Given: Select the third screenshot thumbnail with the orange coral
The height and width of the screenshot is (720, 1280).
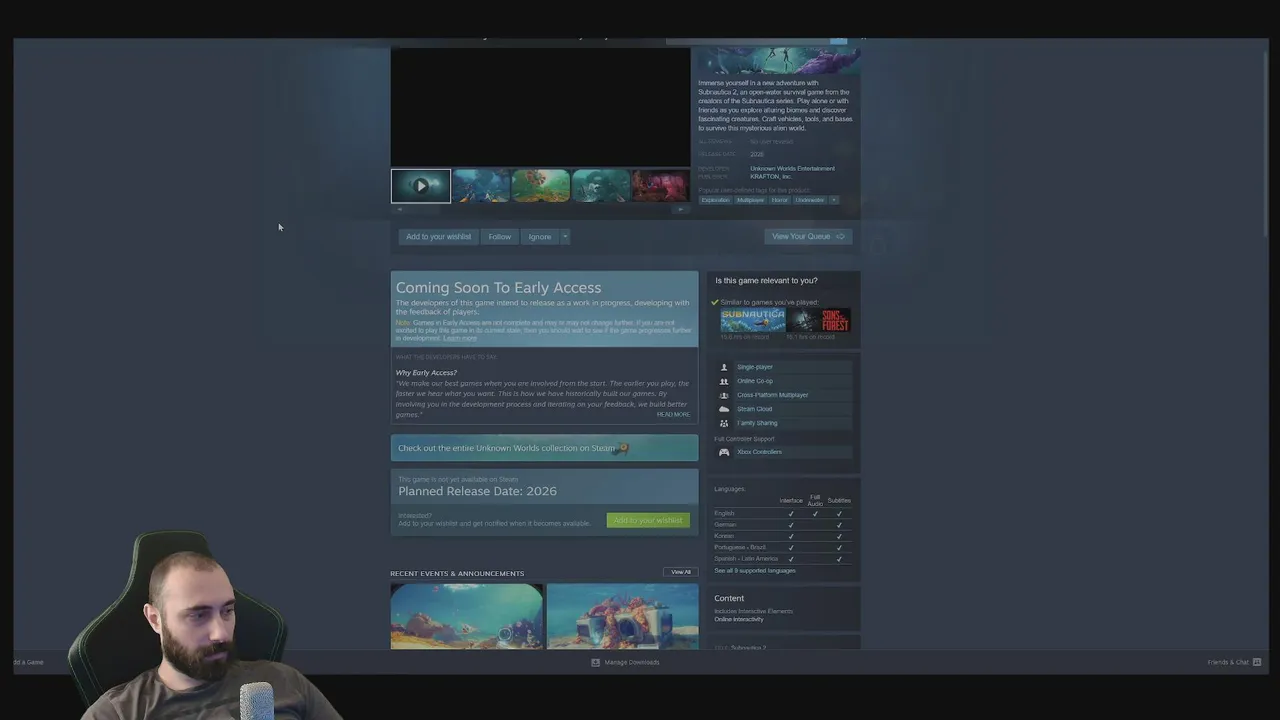Looking at the screenshot, I should click(541, 186).
